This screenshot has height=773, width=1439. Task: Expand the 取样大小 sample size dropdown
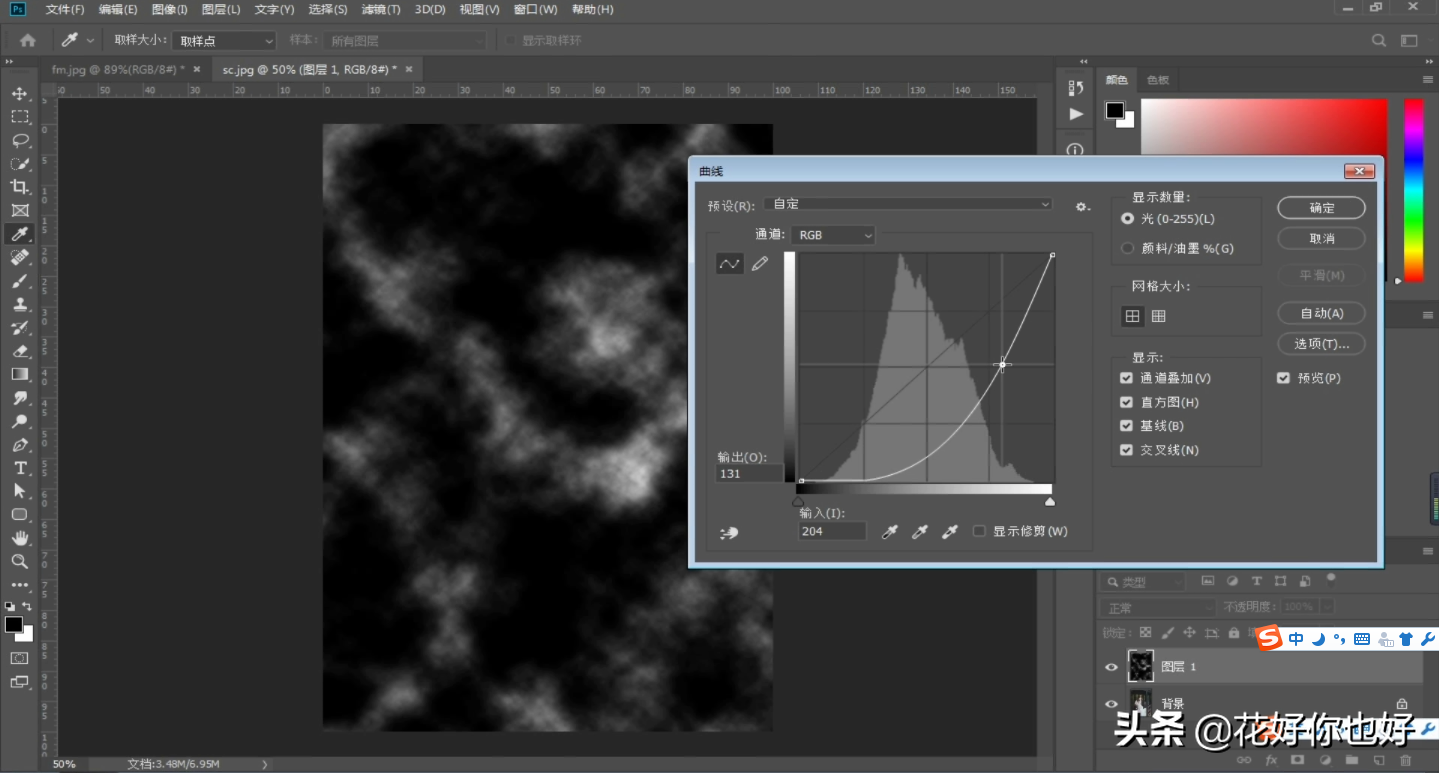pyautogui.click(x=223, y=41)
